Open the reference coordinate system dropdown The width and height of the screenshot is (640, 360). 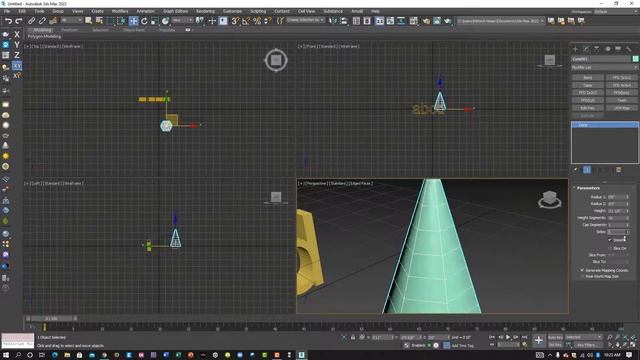click(x=182, y=20)
